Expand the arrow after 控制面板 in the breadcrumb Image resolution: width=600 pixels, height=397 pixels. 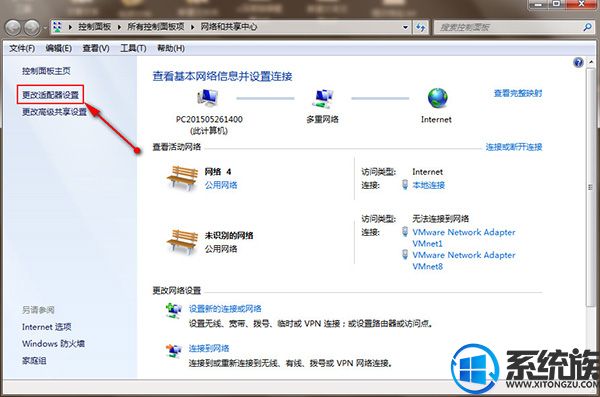pyautogui.click(x=119, y=27)
